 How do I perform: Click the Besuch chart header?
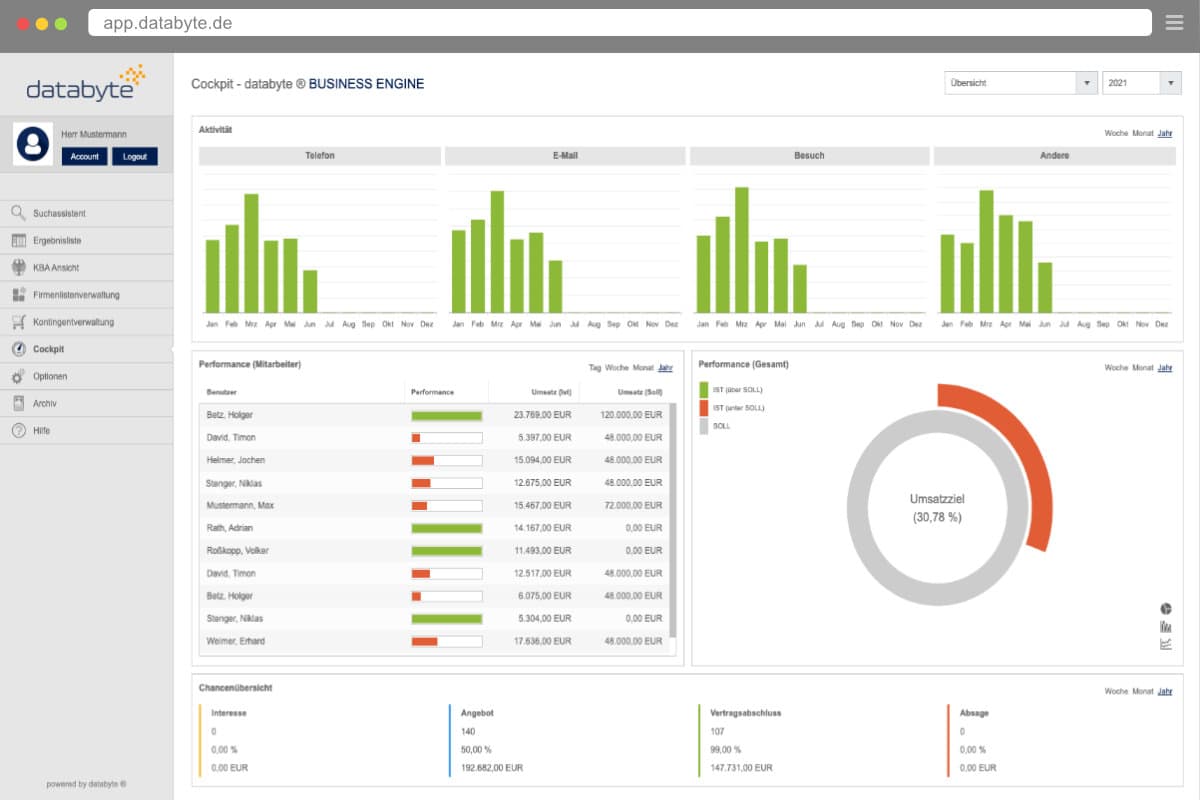click(810, 156)
